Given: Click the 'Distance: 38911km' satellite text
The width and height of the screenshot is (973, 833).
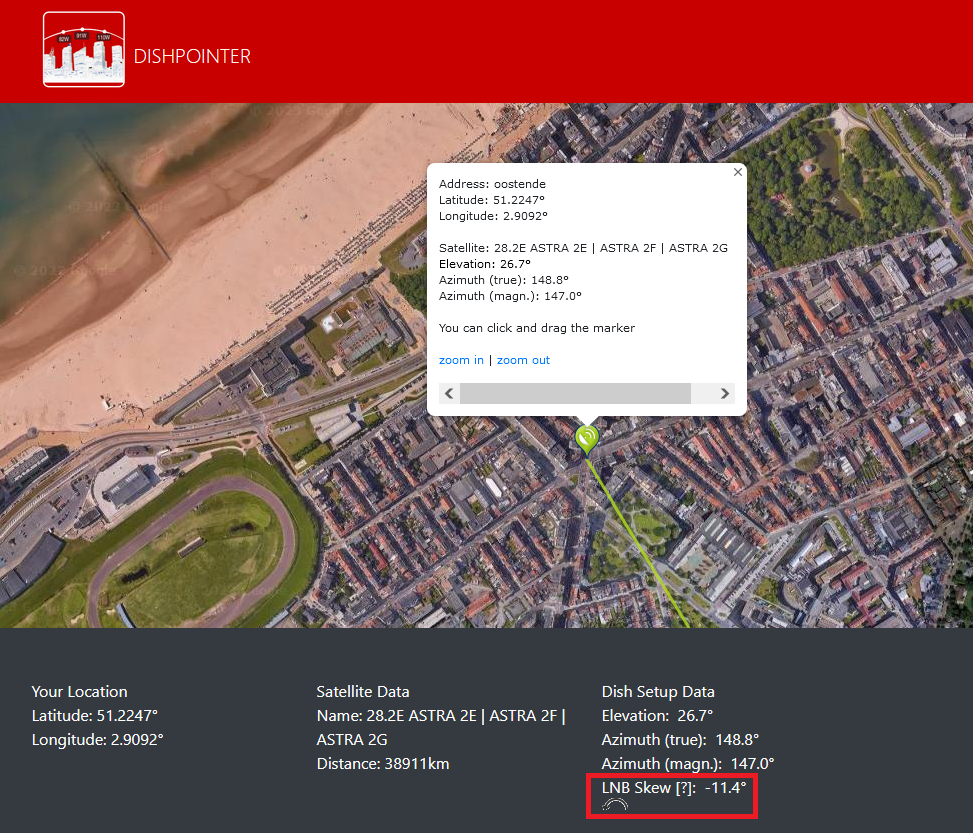Looking at the screenshot, I should pyautogui.click(x=382, y=764).
